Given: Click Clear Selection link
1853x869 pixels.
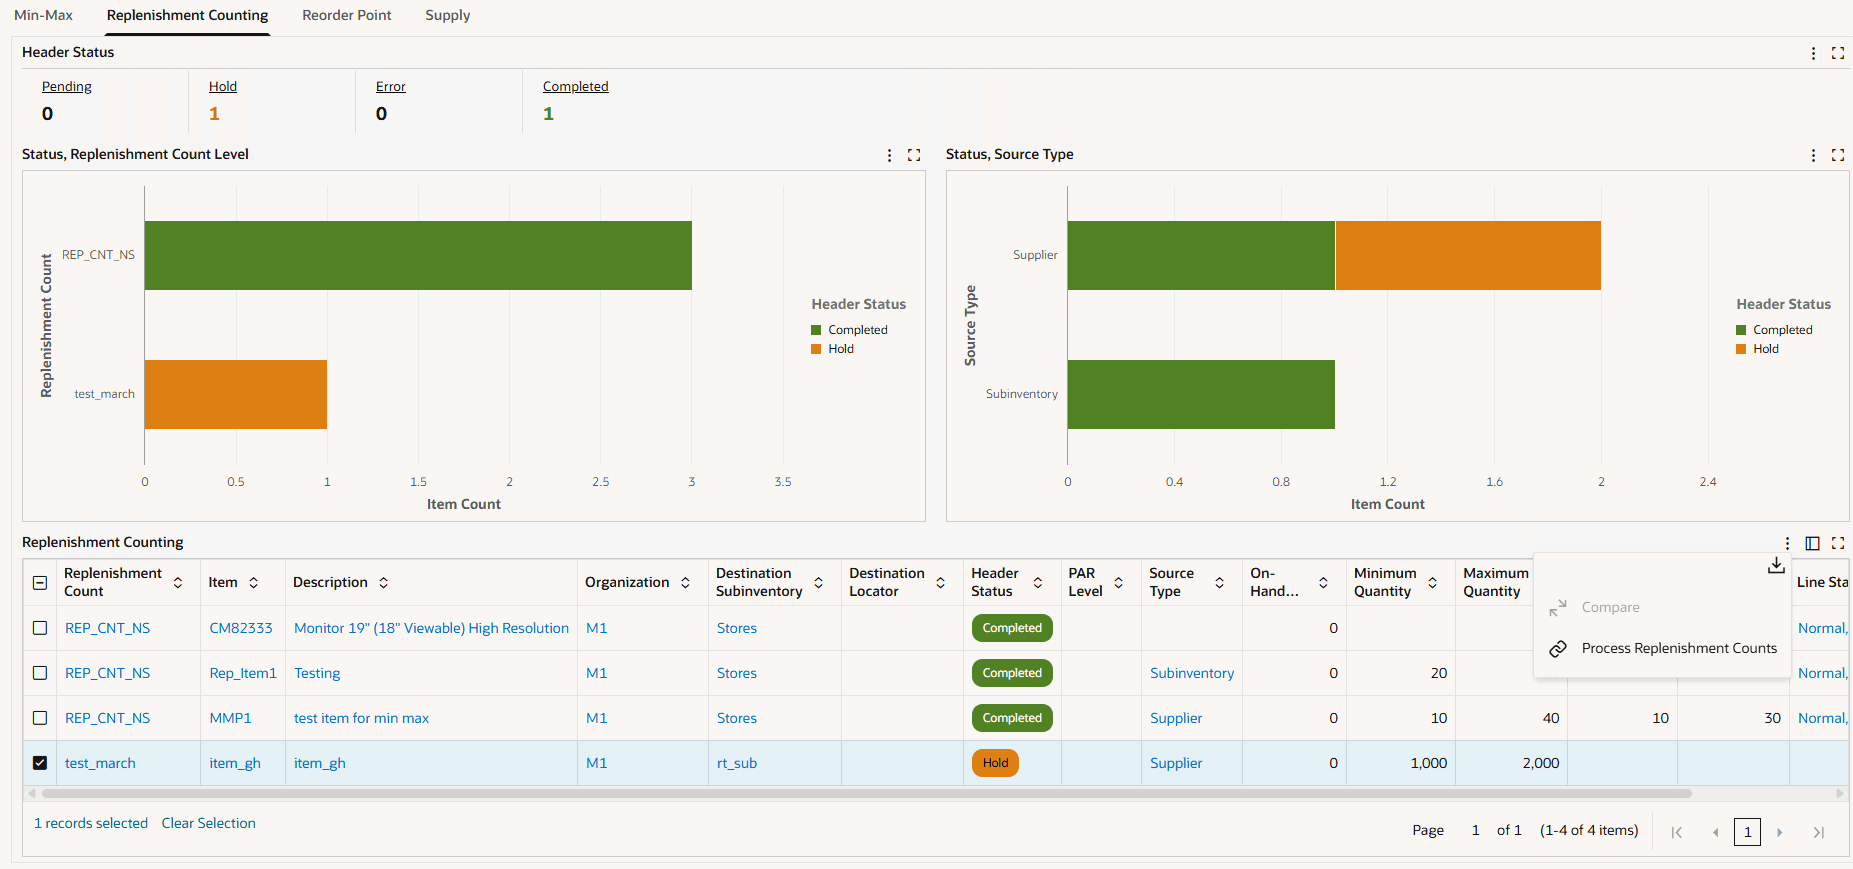Looking at the screenshot, I should [209, 823].
